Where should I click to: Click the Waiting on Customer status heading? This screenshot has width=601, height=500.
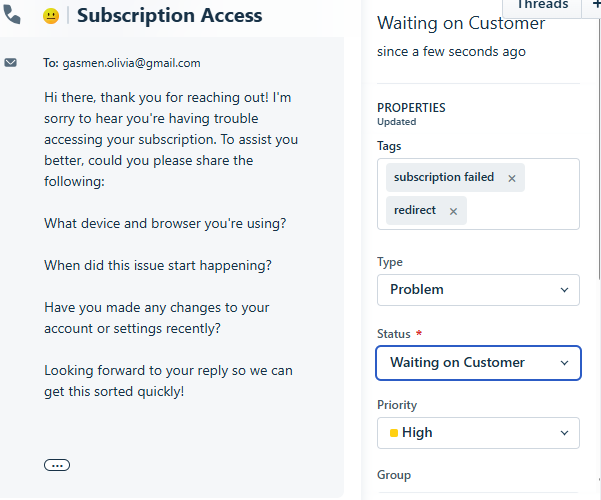[461, 23]
